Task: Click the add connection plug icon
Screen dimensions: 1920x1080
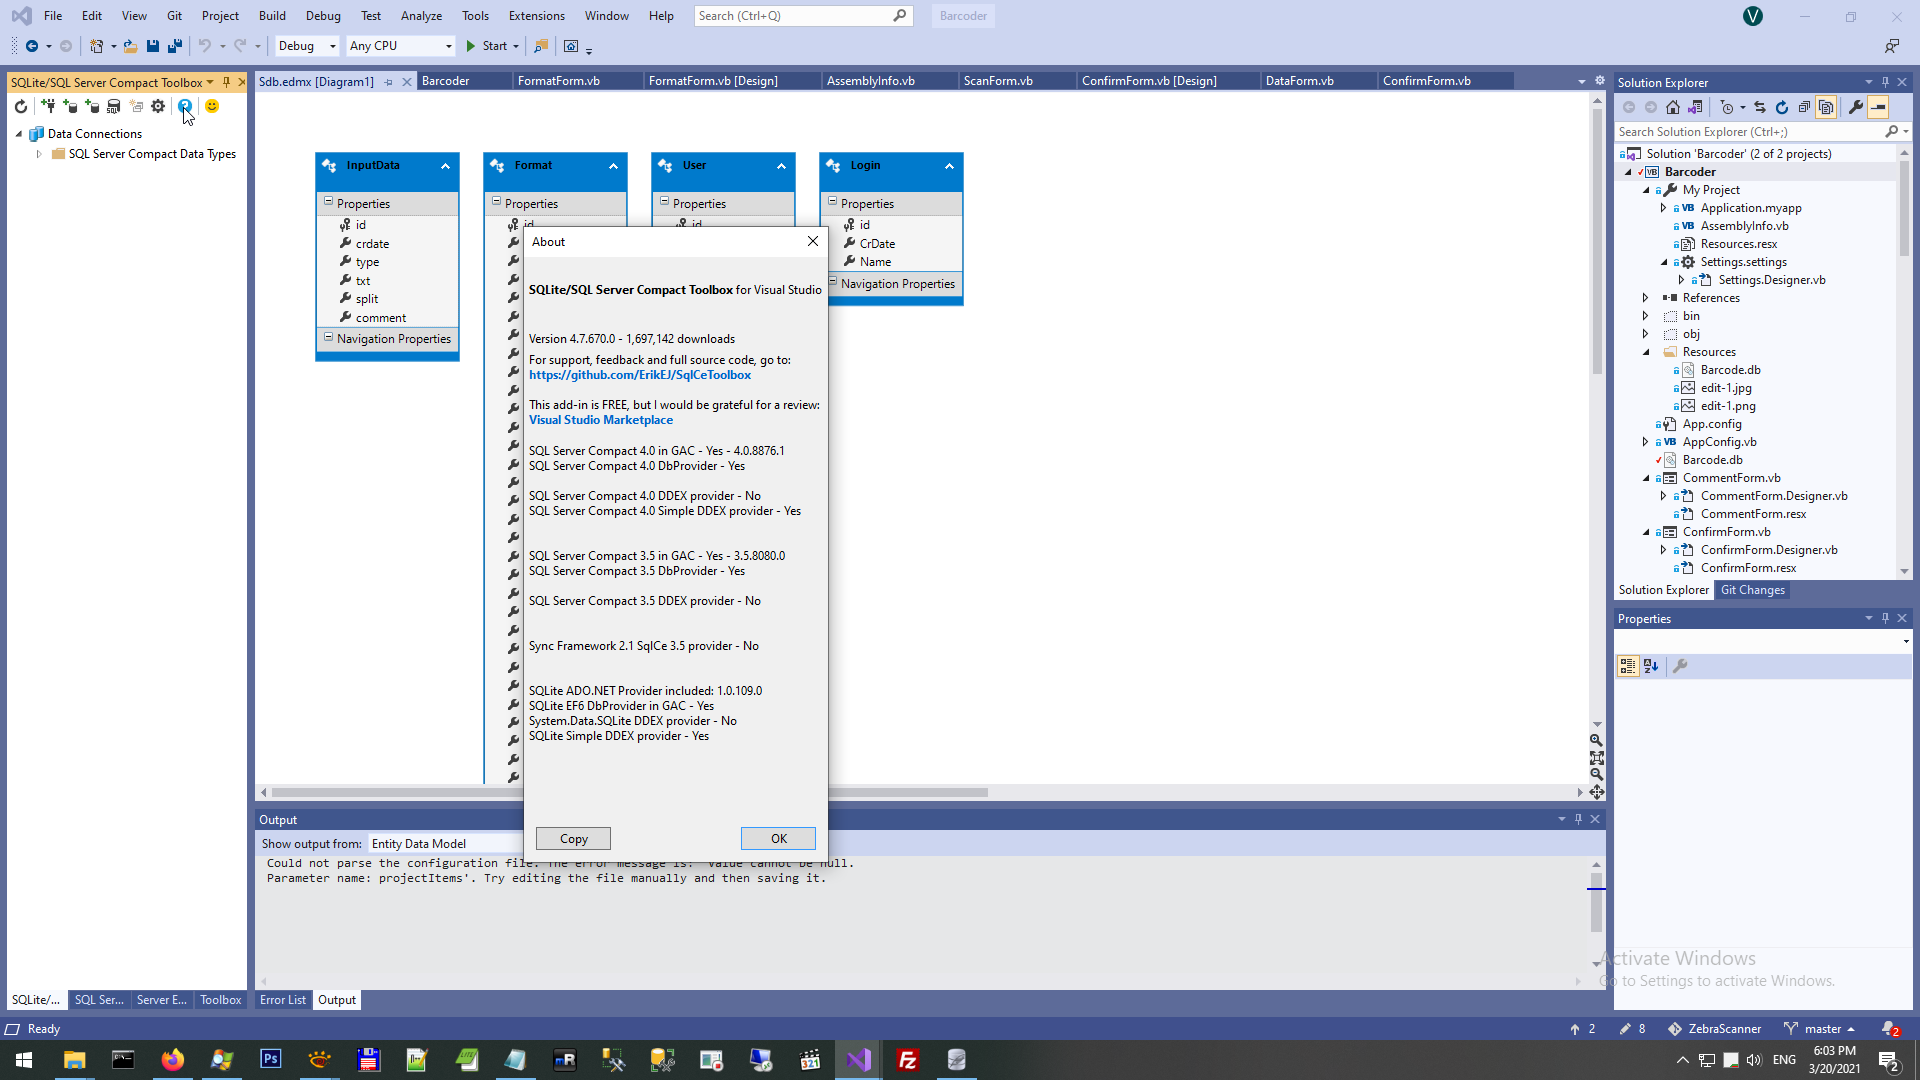Action: pyautogui.click(x=48, y=106)
